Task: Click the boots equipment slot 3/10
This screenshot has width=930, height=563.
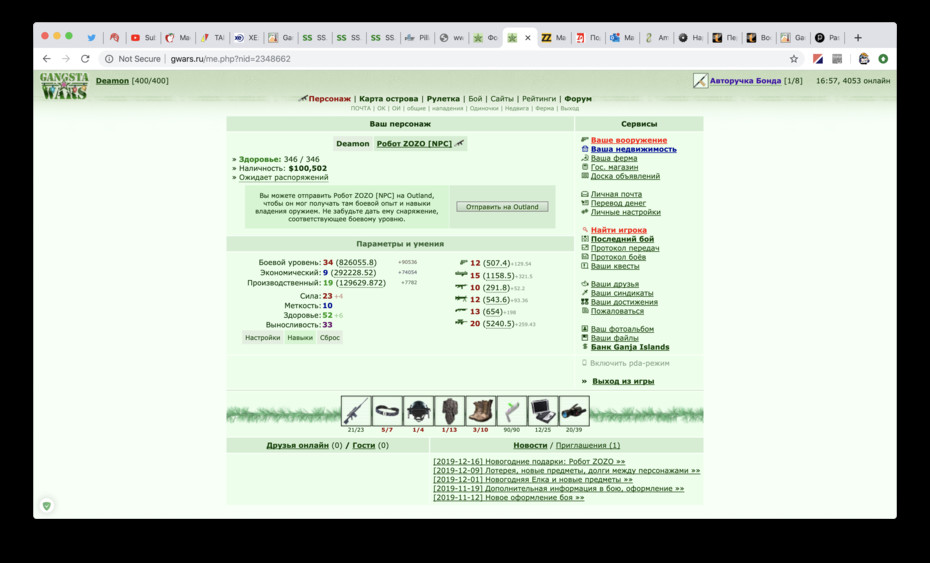Action: tap(480, 411)
